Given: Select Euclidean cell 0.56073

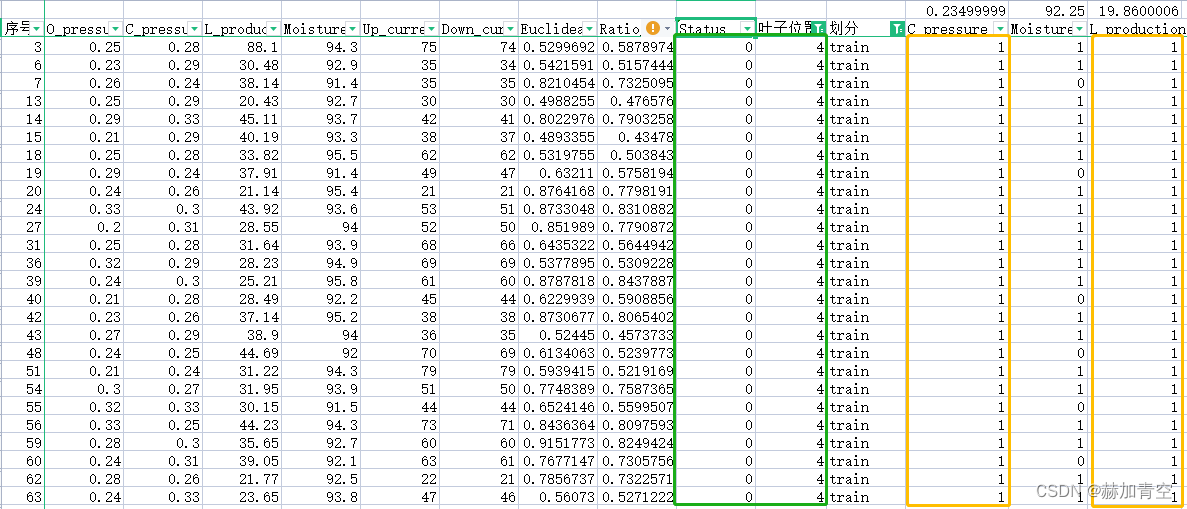Looking at the screenshot, I should 558,498.
